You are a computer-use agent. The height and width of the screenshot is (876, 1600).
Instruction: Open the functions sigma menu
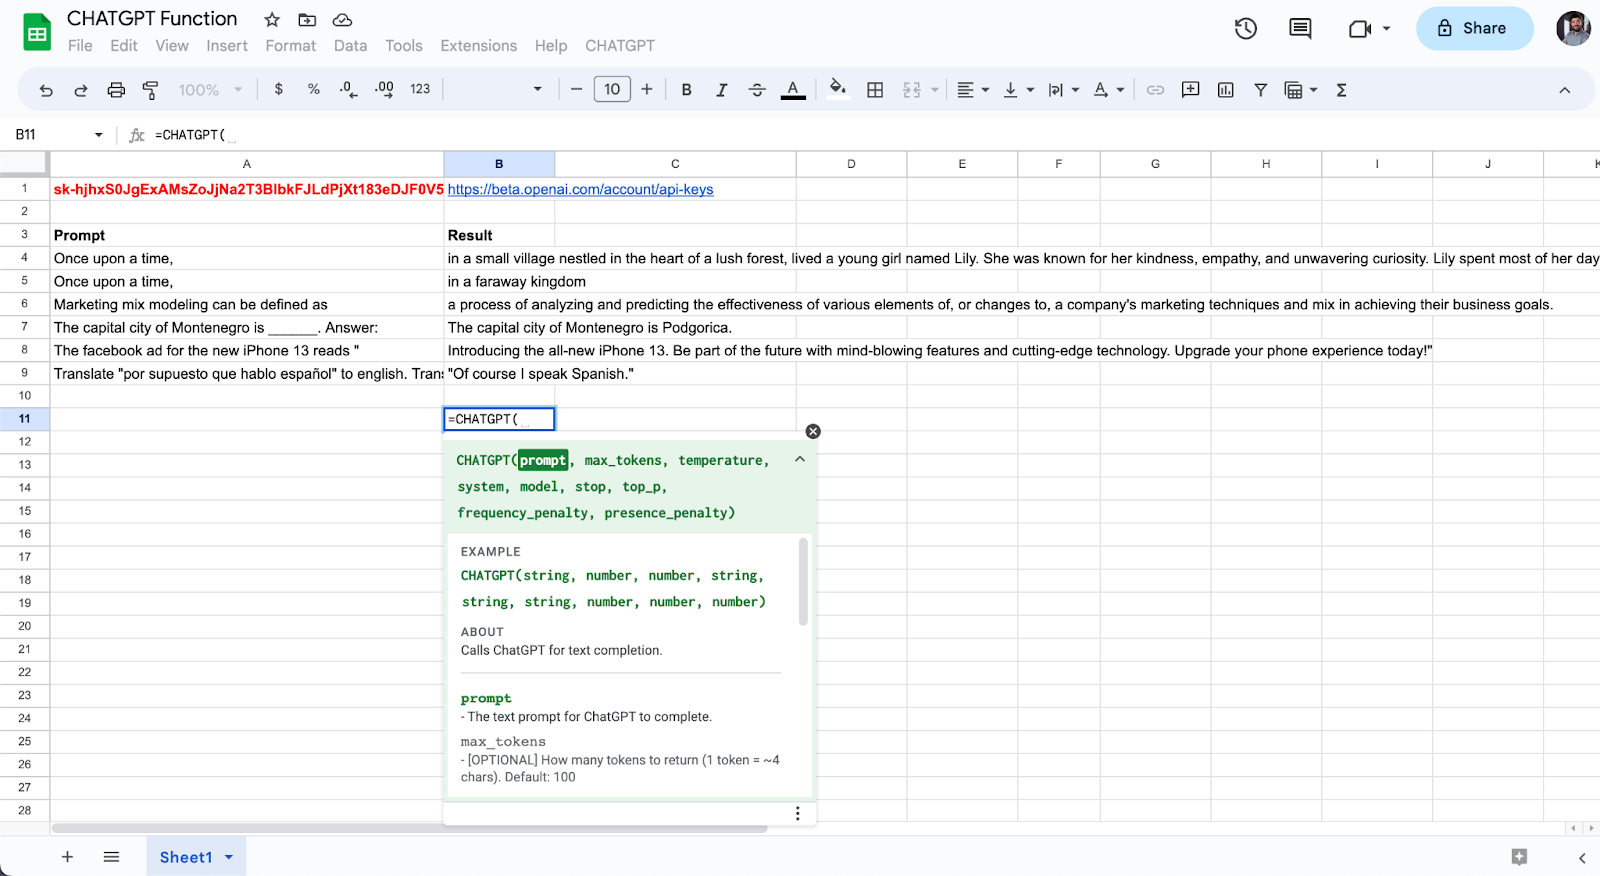(1341, 90)
